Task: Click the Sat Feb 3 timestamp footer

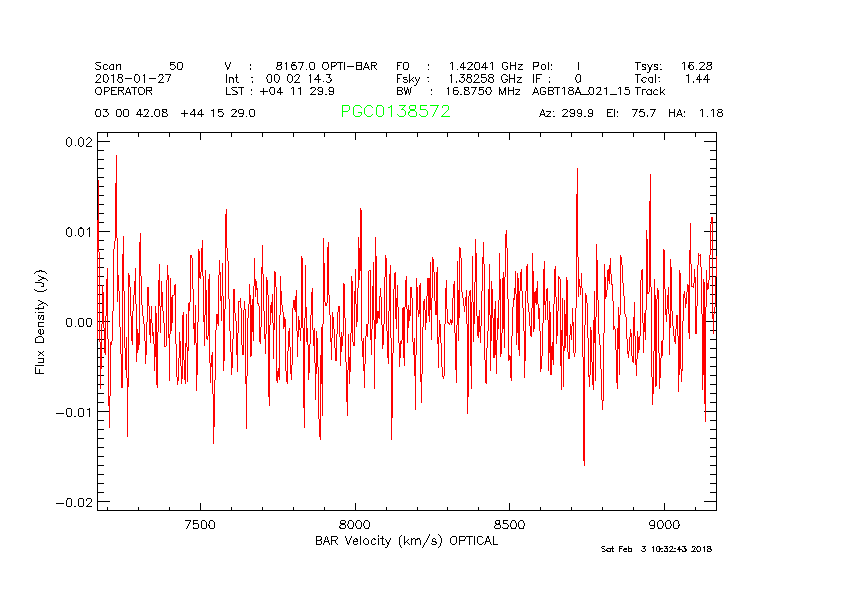Action: tap(656, 549)
